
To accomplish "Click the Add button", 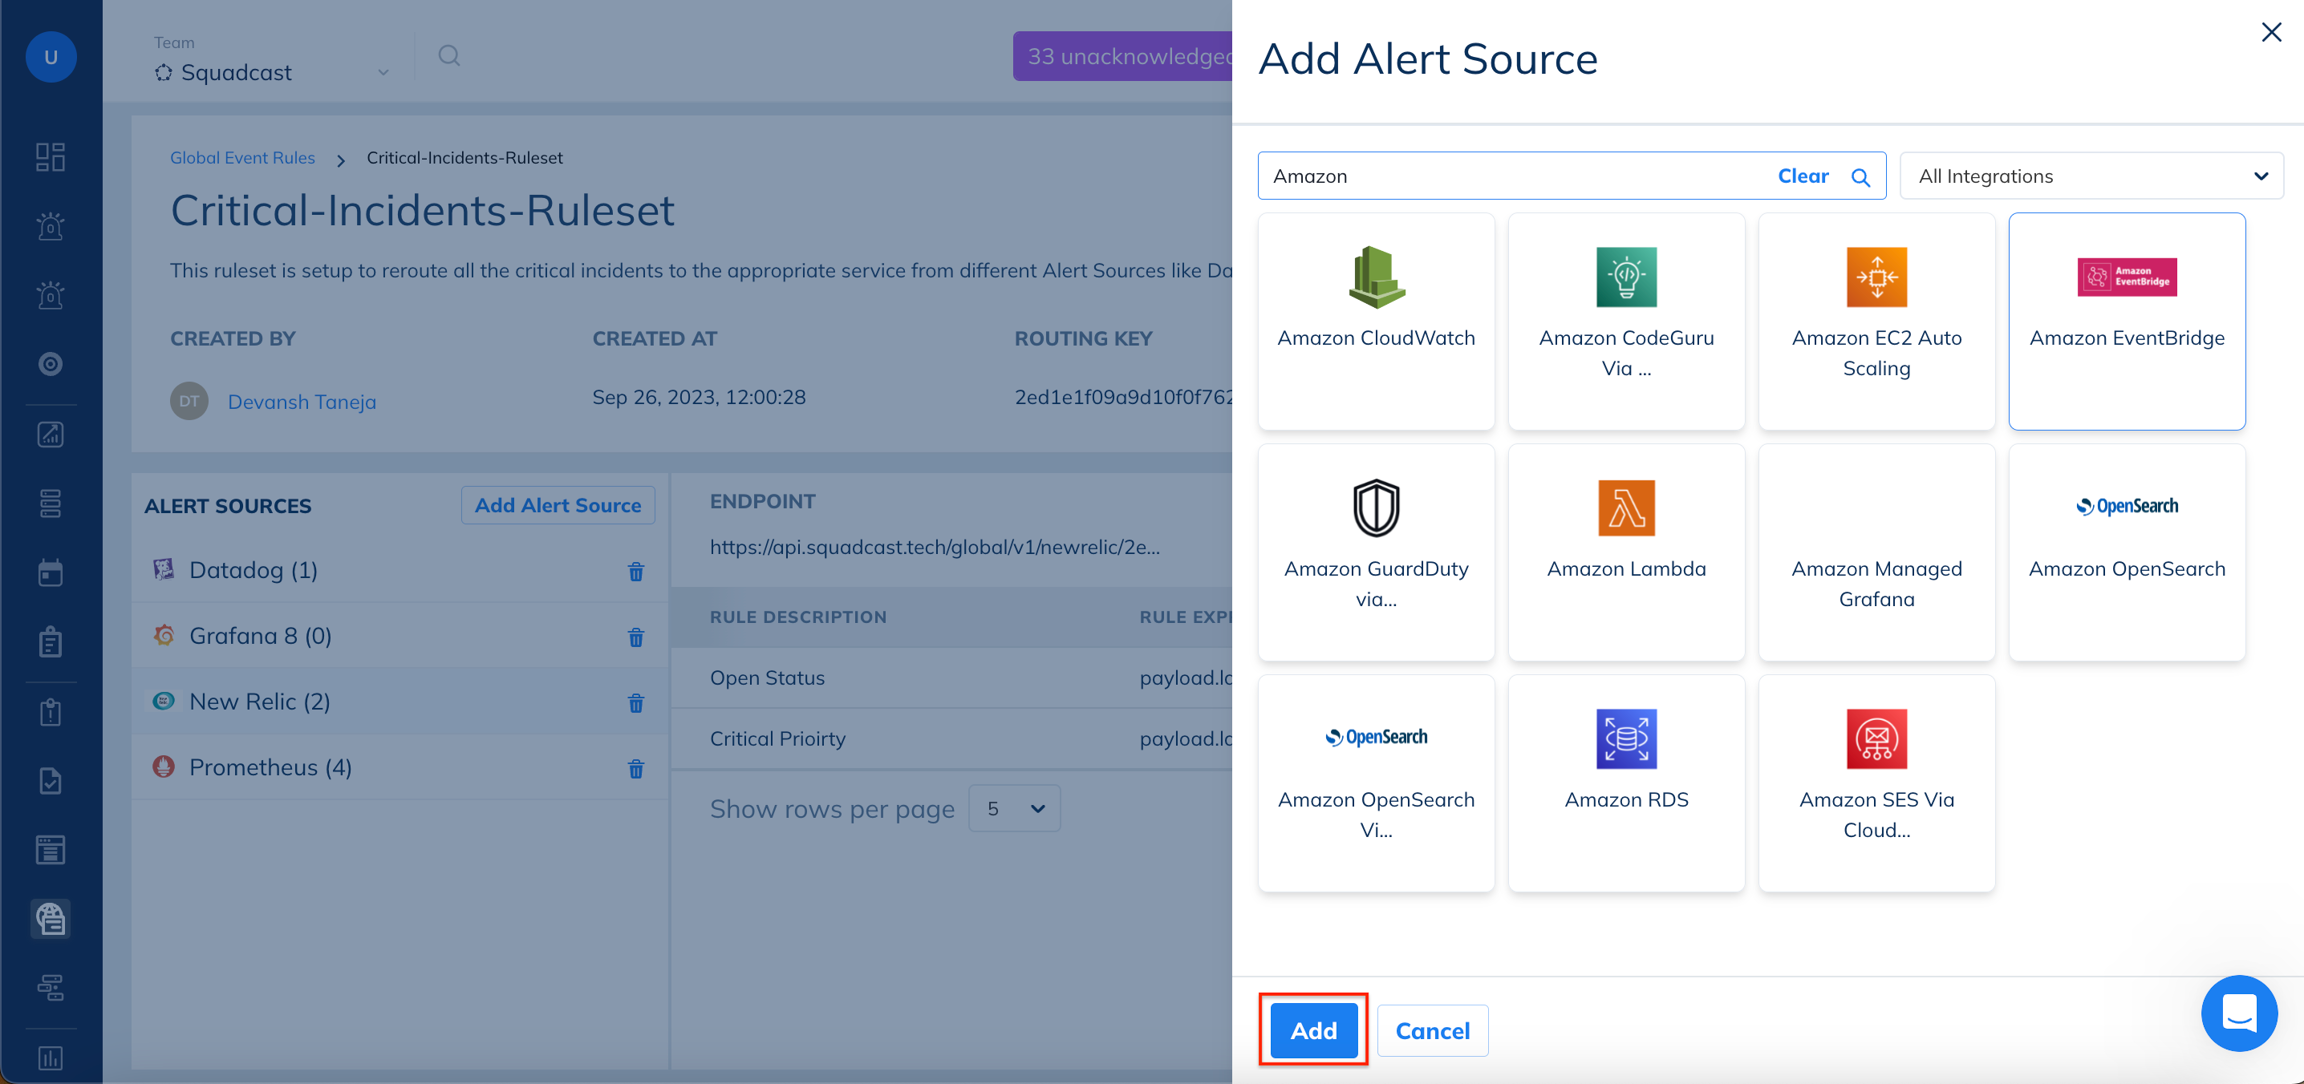I will click(x=1313, y=1030).
